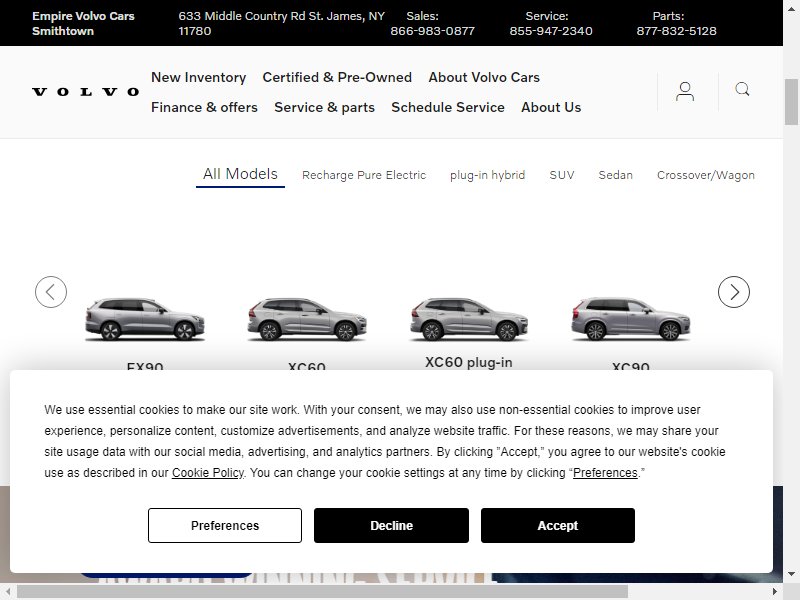Click the XC60 car image
Image resolution: width=800 pixels, height=600 pixels.
tap(307, 319)
